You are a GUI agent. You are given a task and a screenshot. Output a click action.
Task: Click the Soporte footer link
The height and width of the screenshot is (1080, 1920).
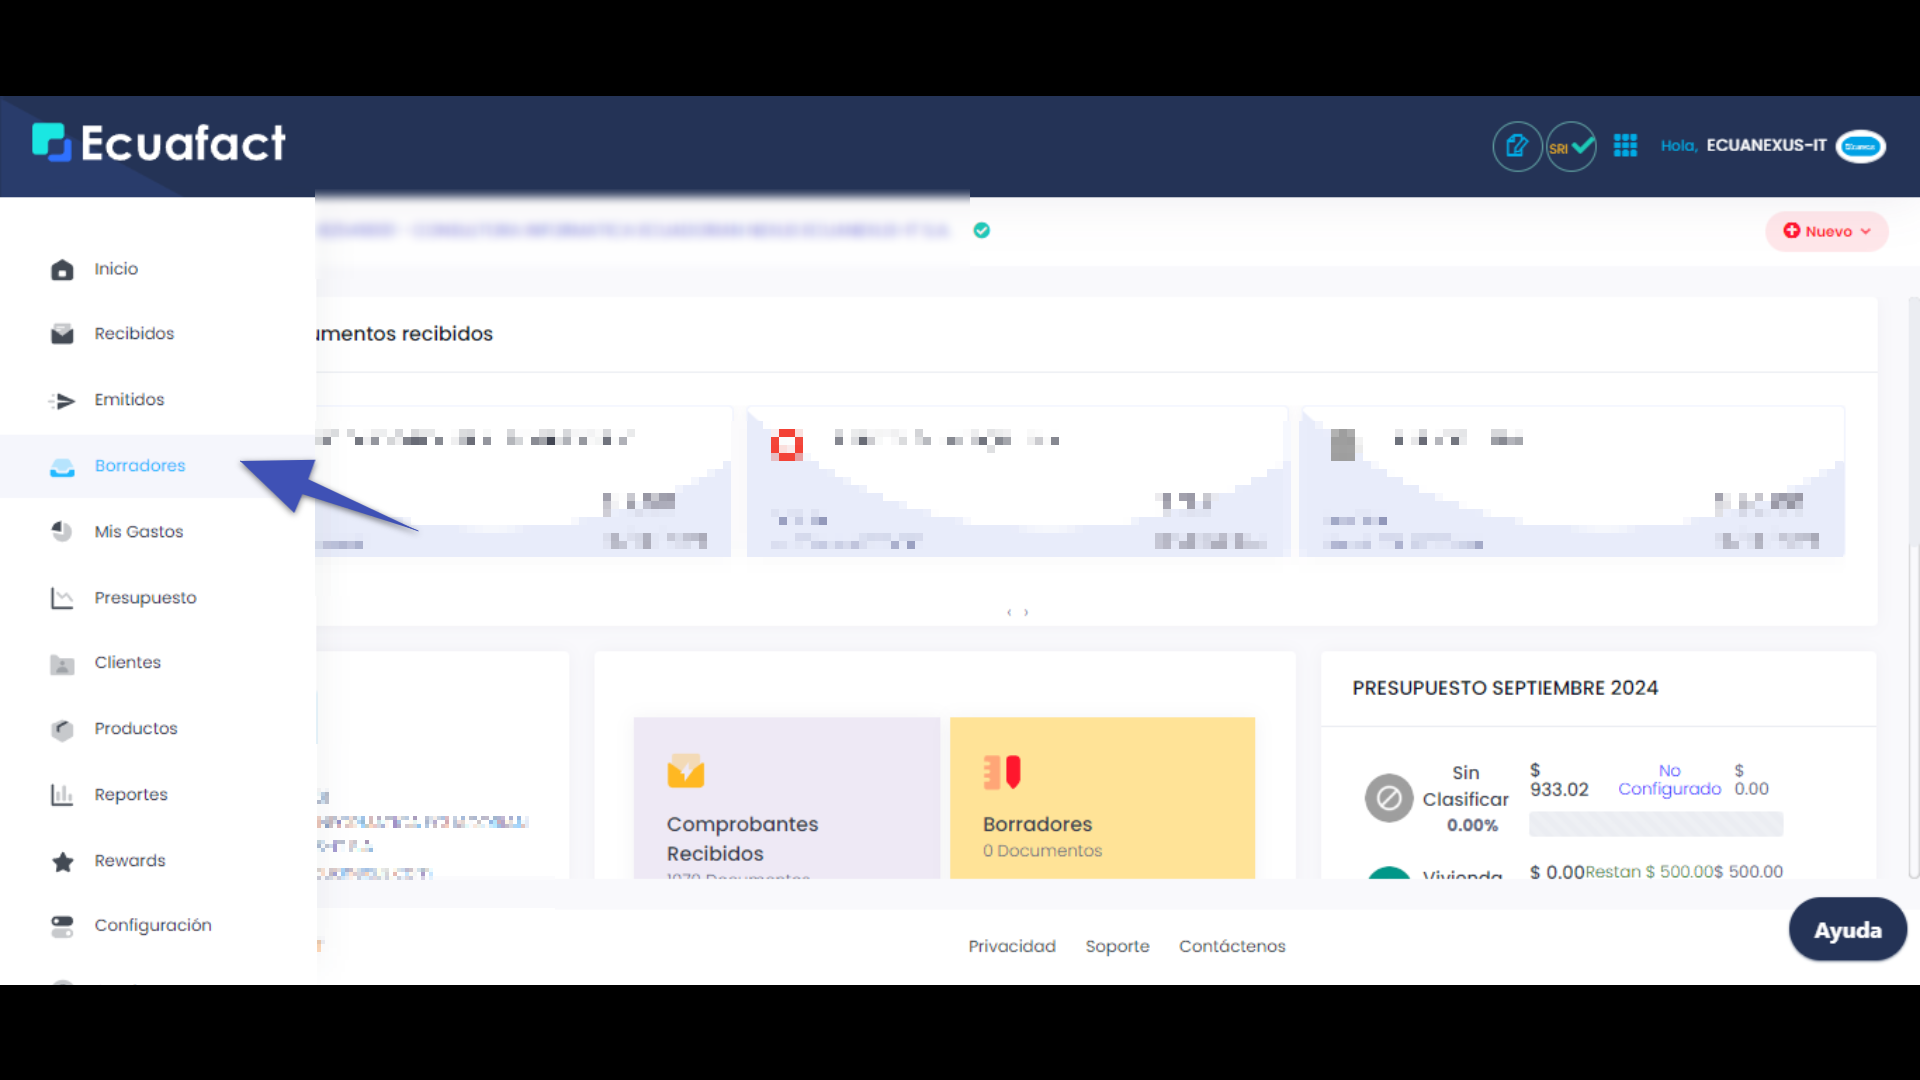tap(1117, 946)
